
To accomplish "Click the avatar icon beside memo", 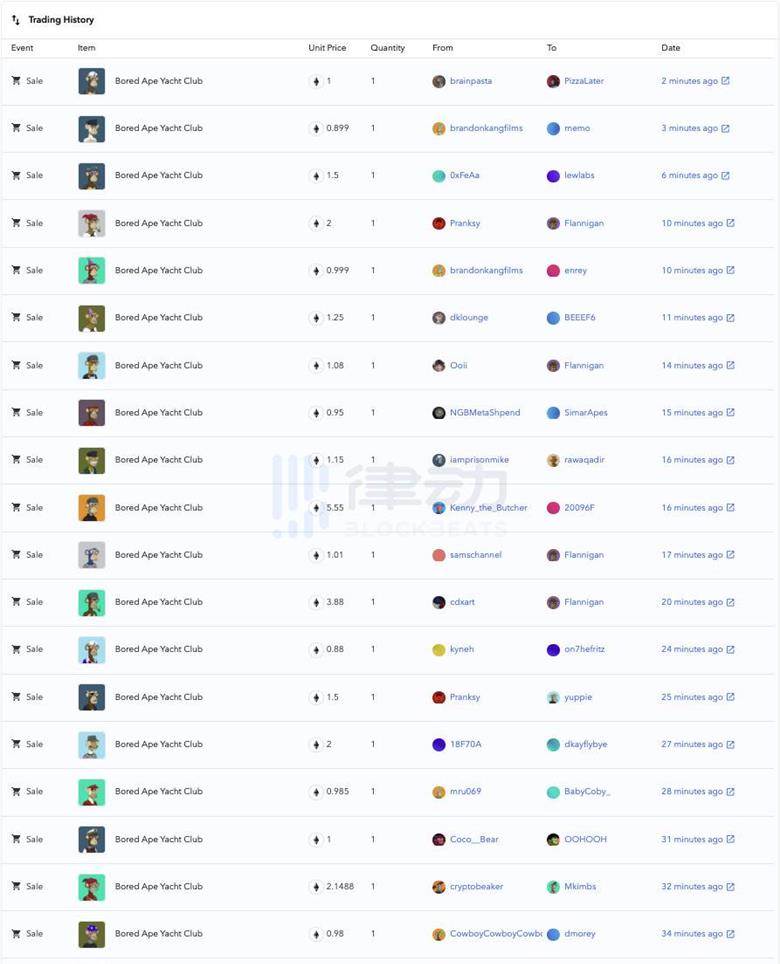I will [x=553, y=128].
